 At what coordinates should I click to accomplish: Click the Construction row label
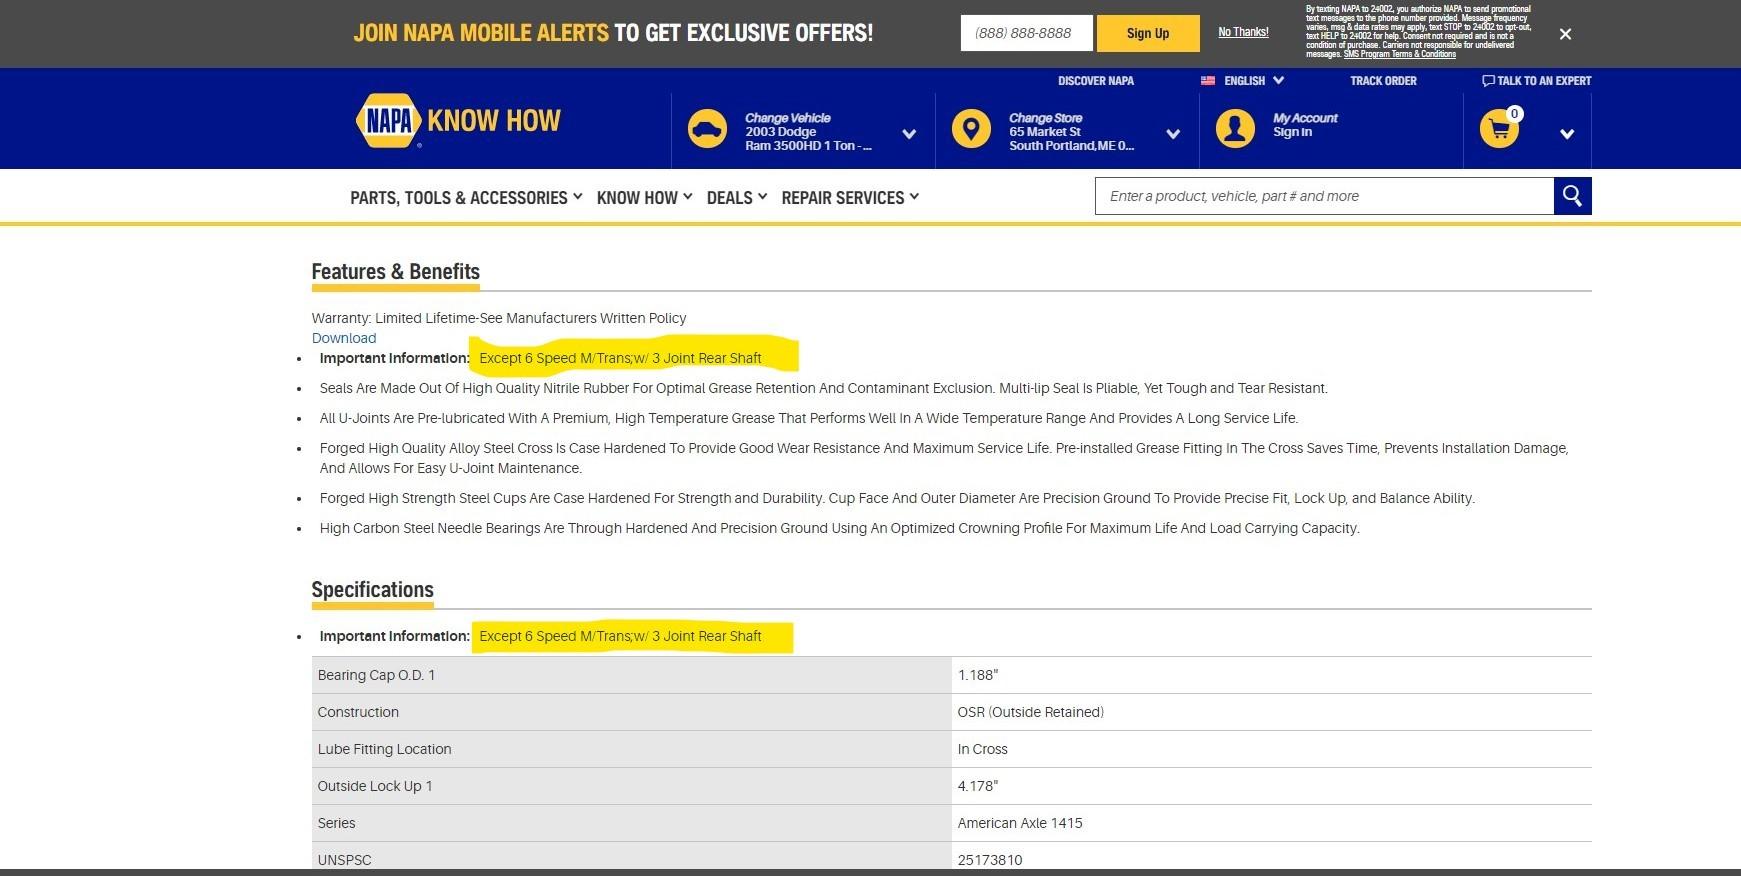point(358,712)
